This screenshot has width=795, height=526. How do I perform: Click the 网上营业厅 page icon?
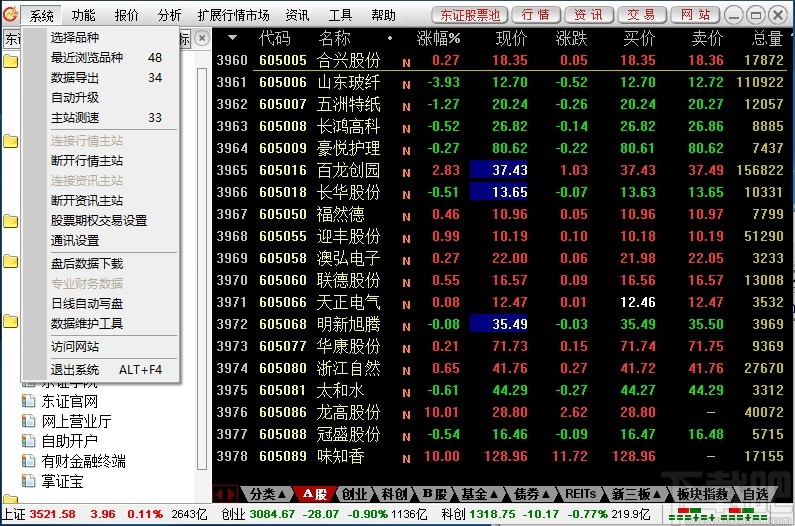[28, 421]
